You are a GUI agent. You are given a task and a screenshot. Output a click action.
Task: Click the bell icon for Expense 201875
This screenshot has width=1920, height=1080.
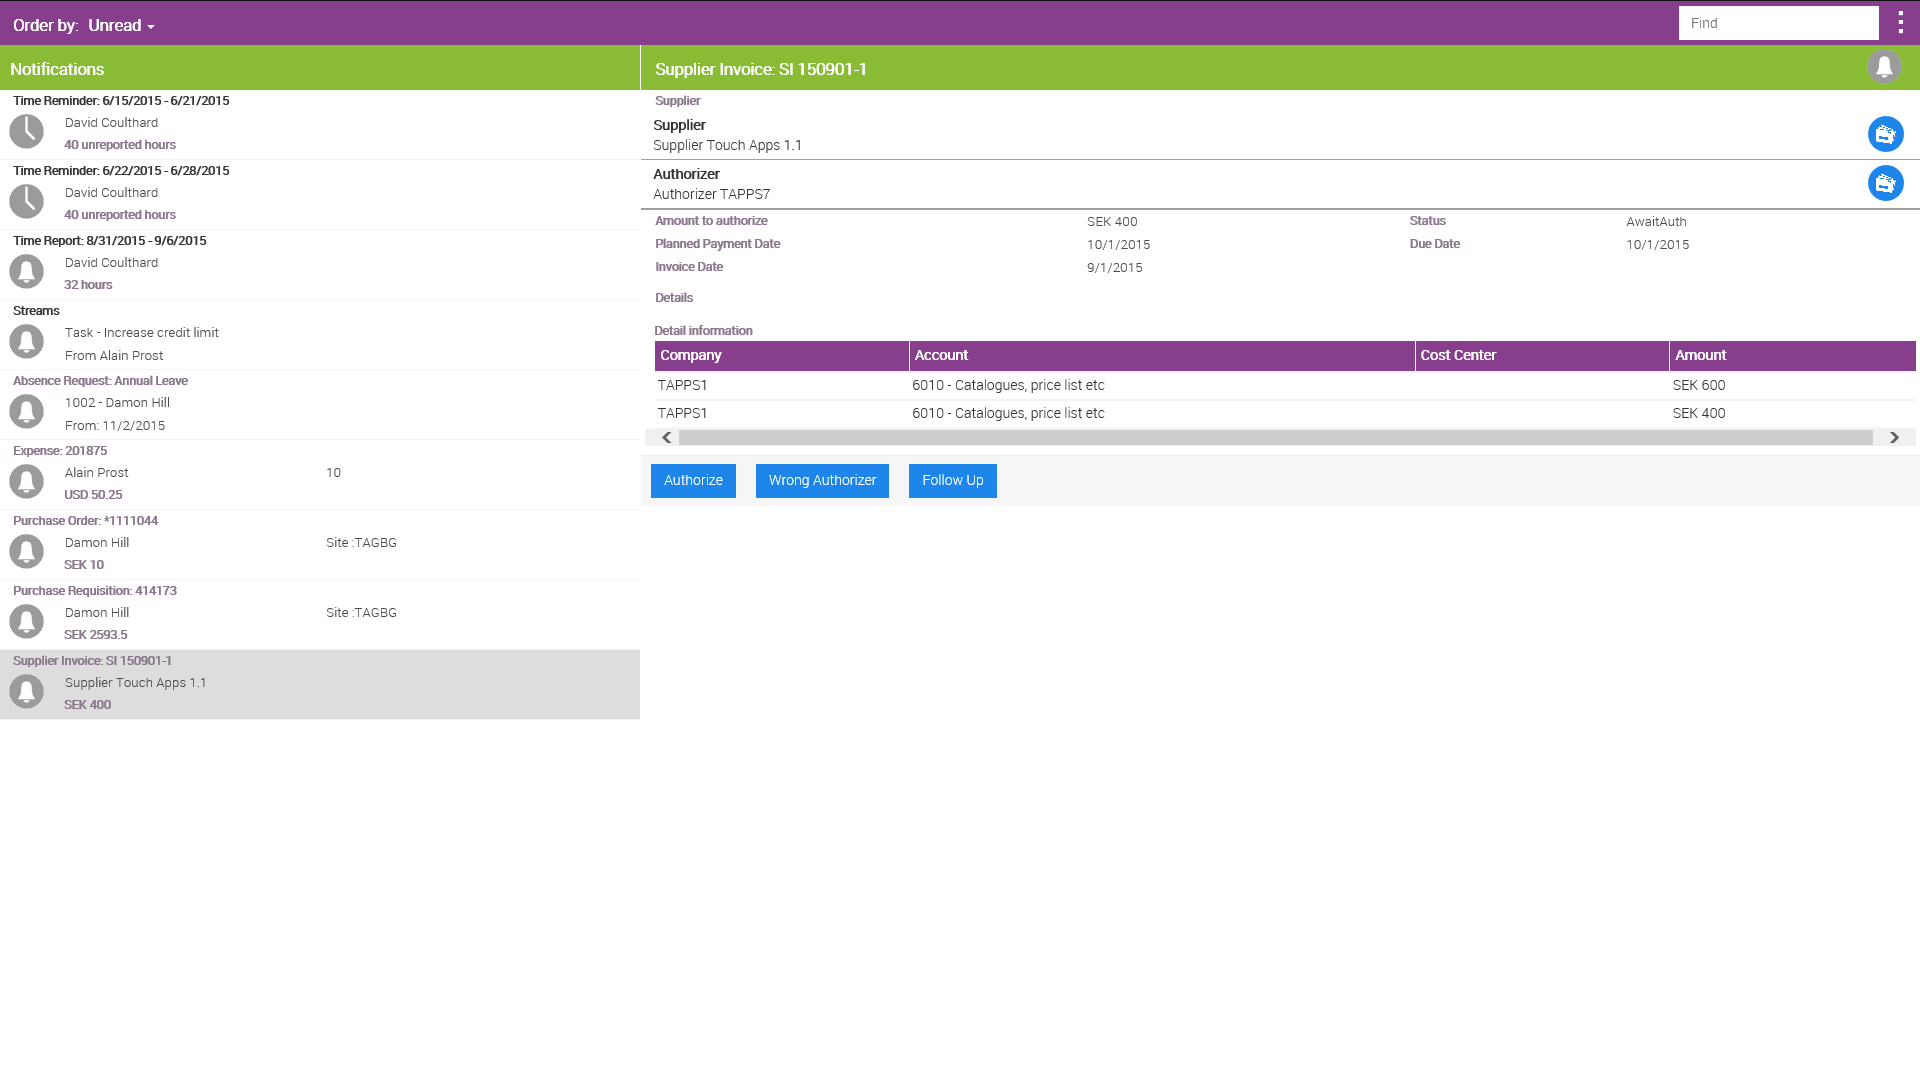(x=27, y=481)
